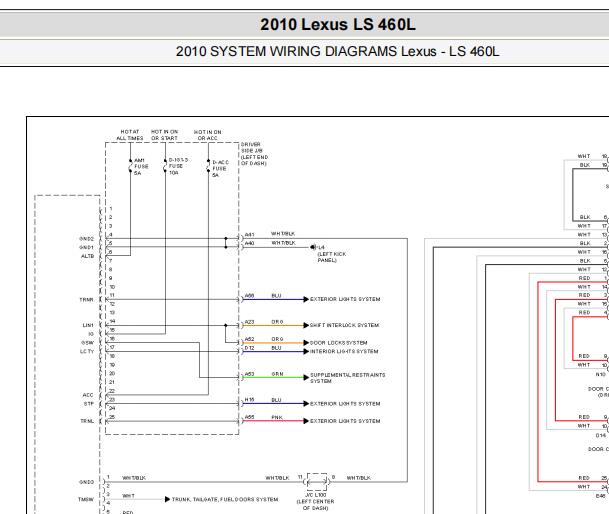Click "EXTERIOR LIGHTS SYSTEM" on the A68 wire

pyautogui.click(x=345, y=299)
